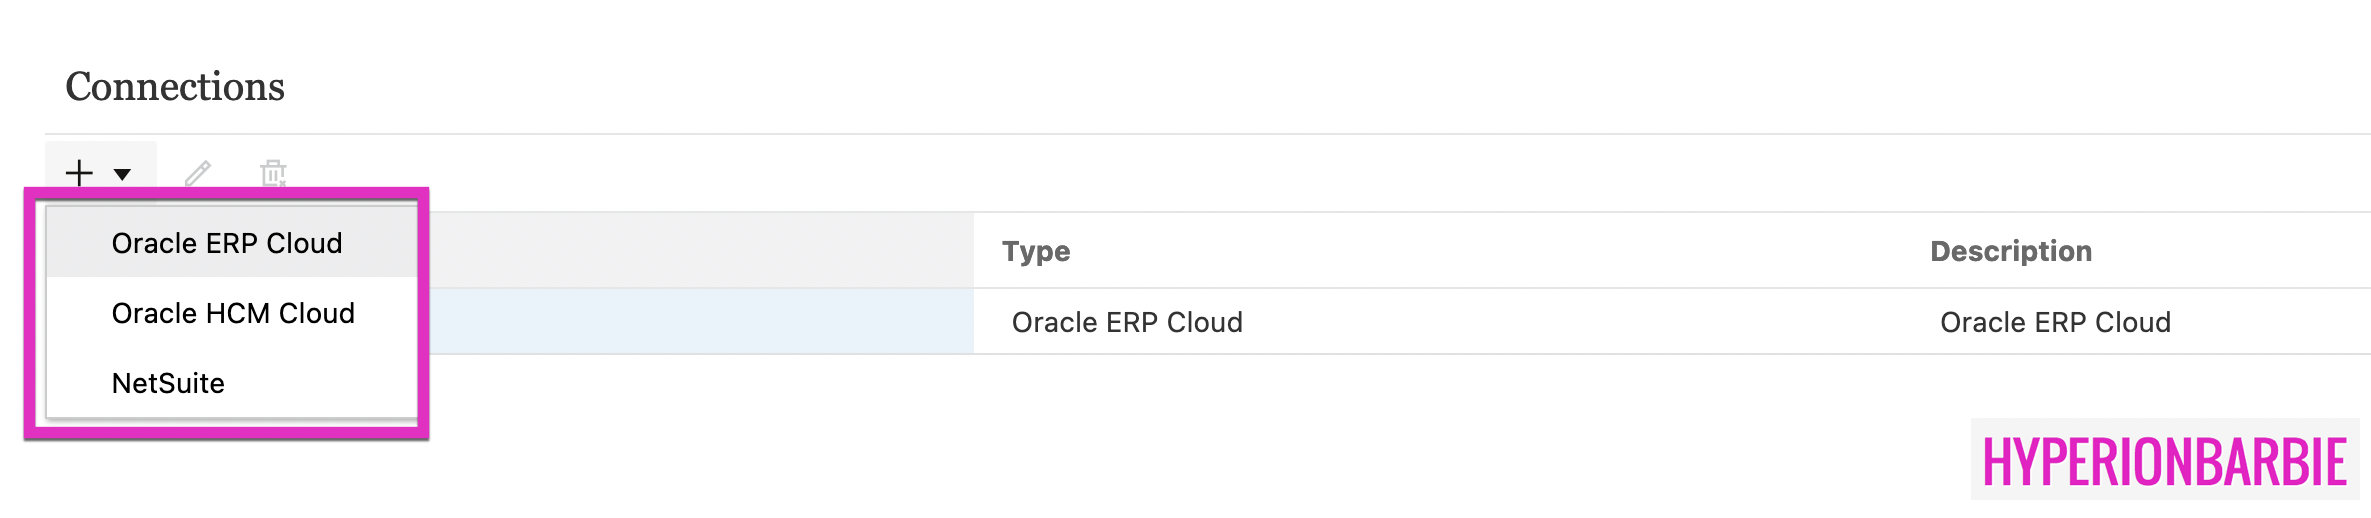
Task: Pick NetSuite from the dropdown menu
Action: (x=168, y=383)
